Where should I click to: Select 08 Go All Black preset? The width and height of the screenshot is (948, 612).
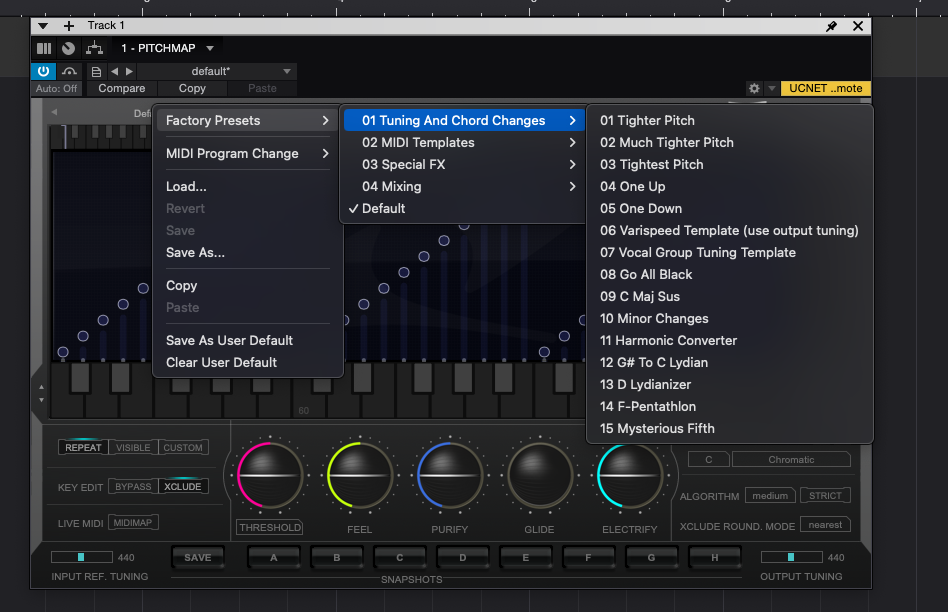click(x=730, y=275)
